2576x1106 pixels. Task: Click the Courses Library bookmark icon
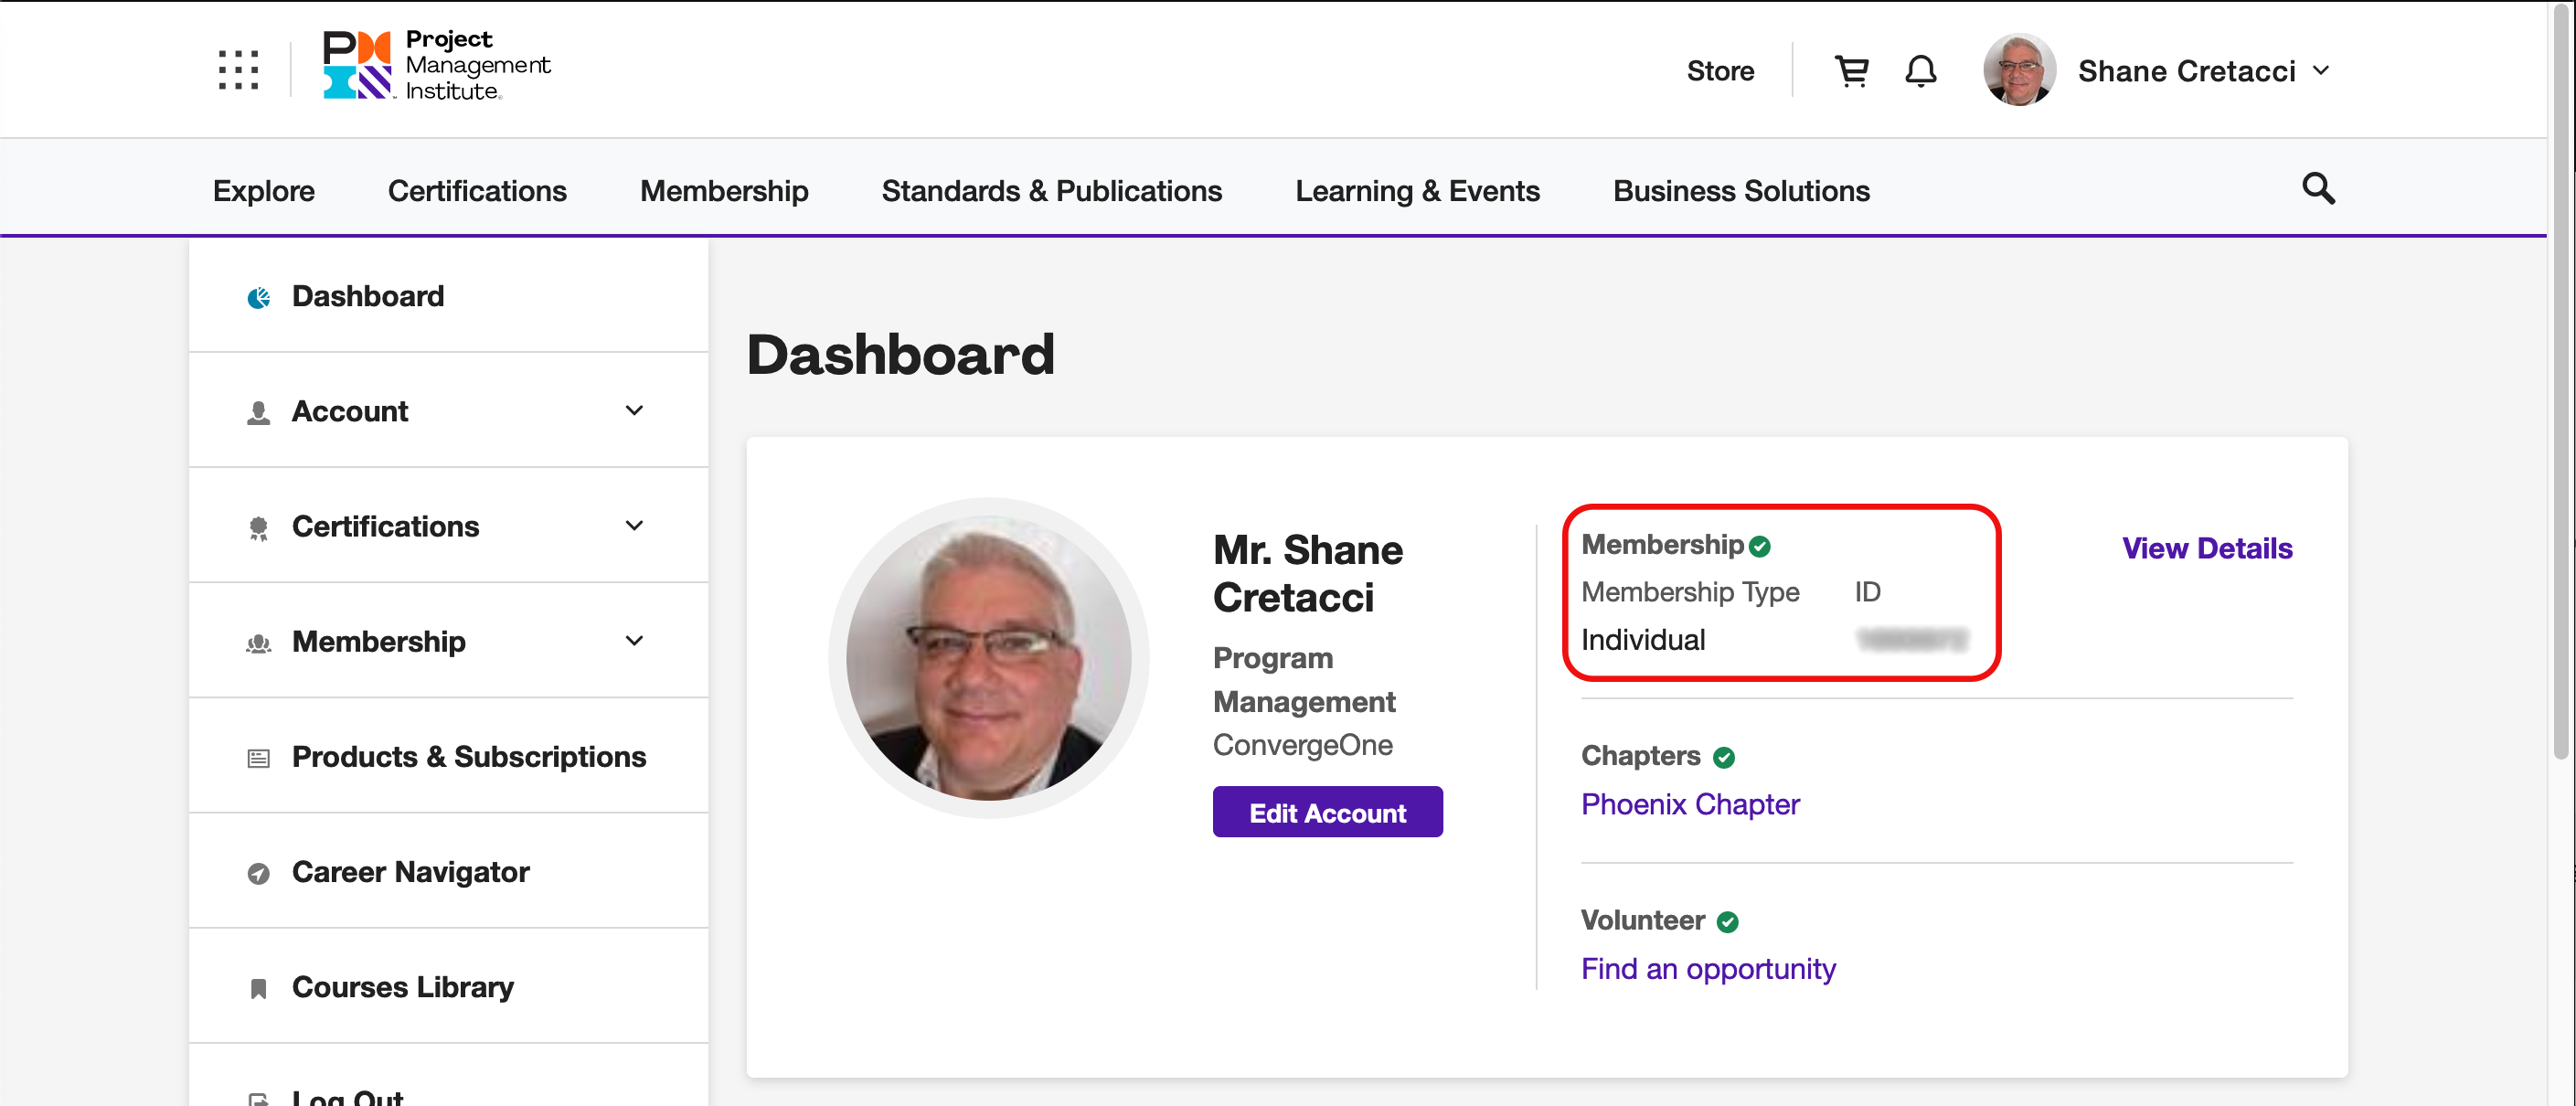(258, 988)
